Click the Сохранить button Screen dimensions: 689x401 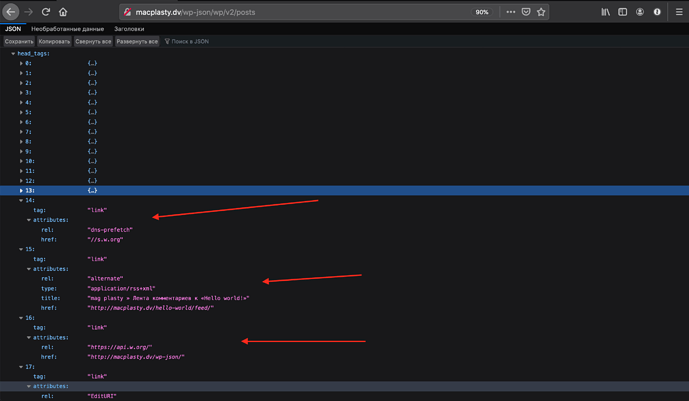(19, 41)
